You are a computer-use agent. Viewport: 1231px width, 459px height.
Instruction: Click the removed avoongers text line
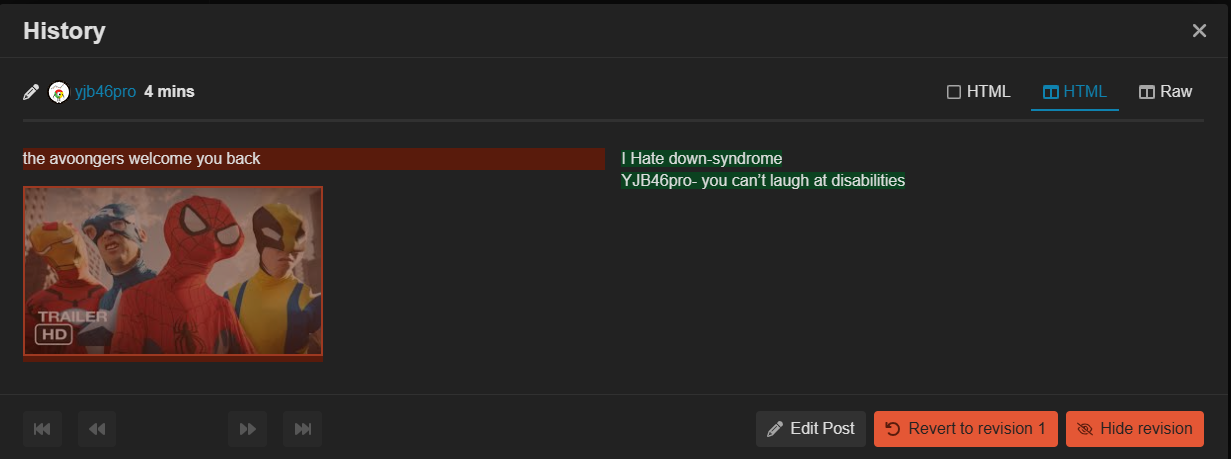point(142,158)
